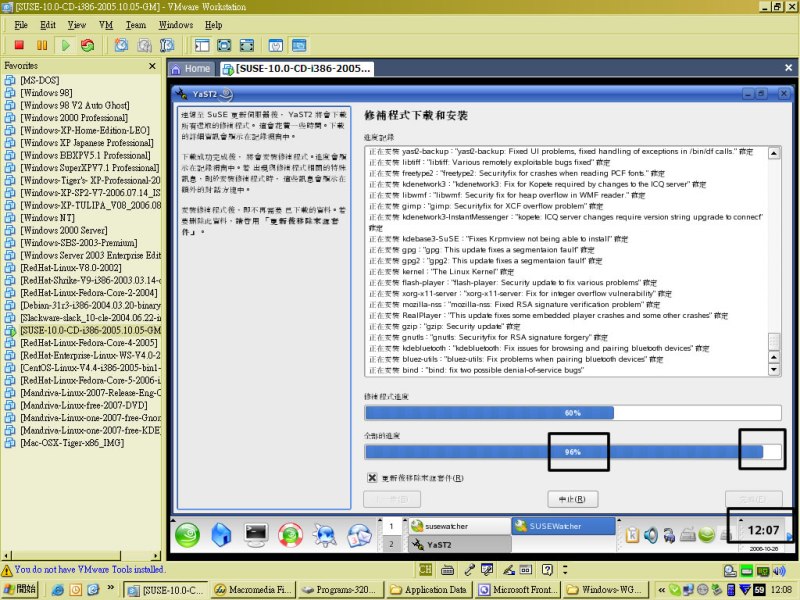The height and width of the screenshot is (600, 800).
Task: Close the Favorites panel
Action: (x=152, y=66)
